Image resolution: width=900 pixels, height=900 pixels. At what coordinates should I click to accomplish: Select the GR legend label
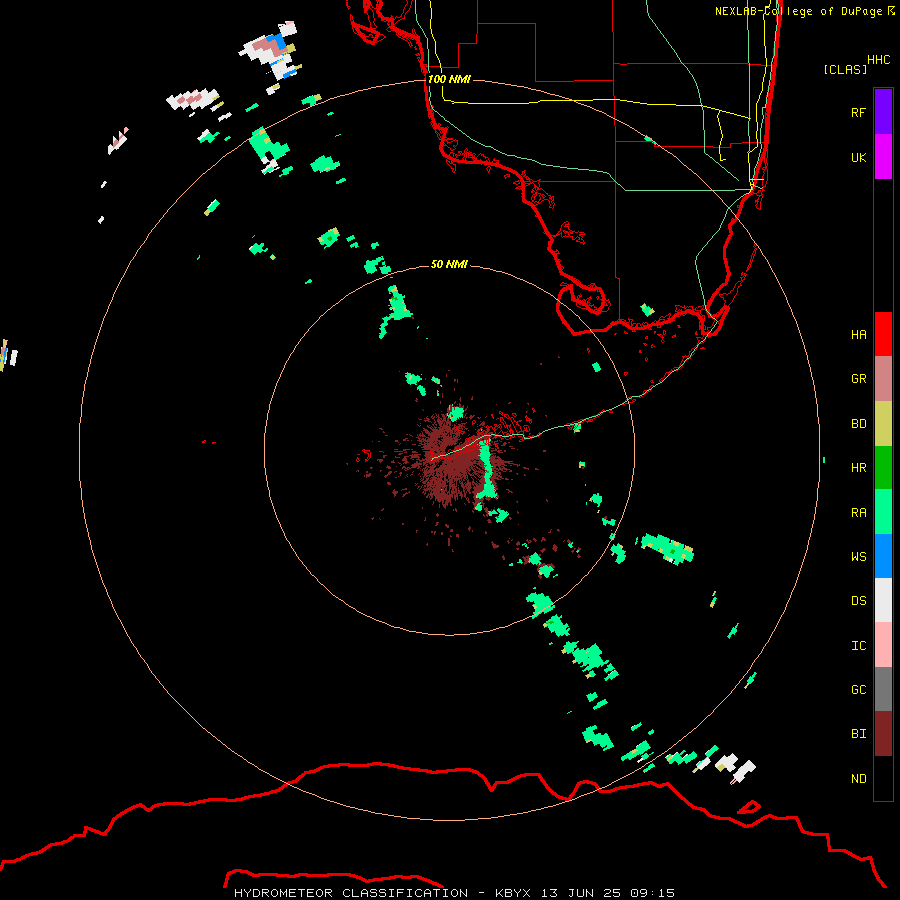858,378
